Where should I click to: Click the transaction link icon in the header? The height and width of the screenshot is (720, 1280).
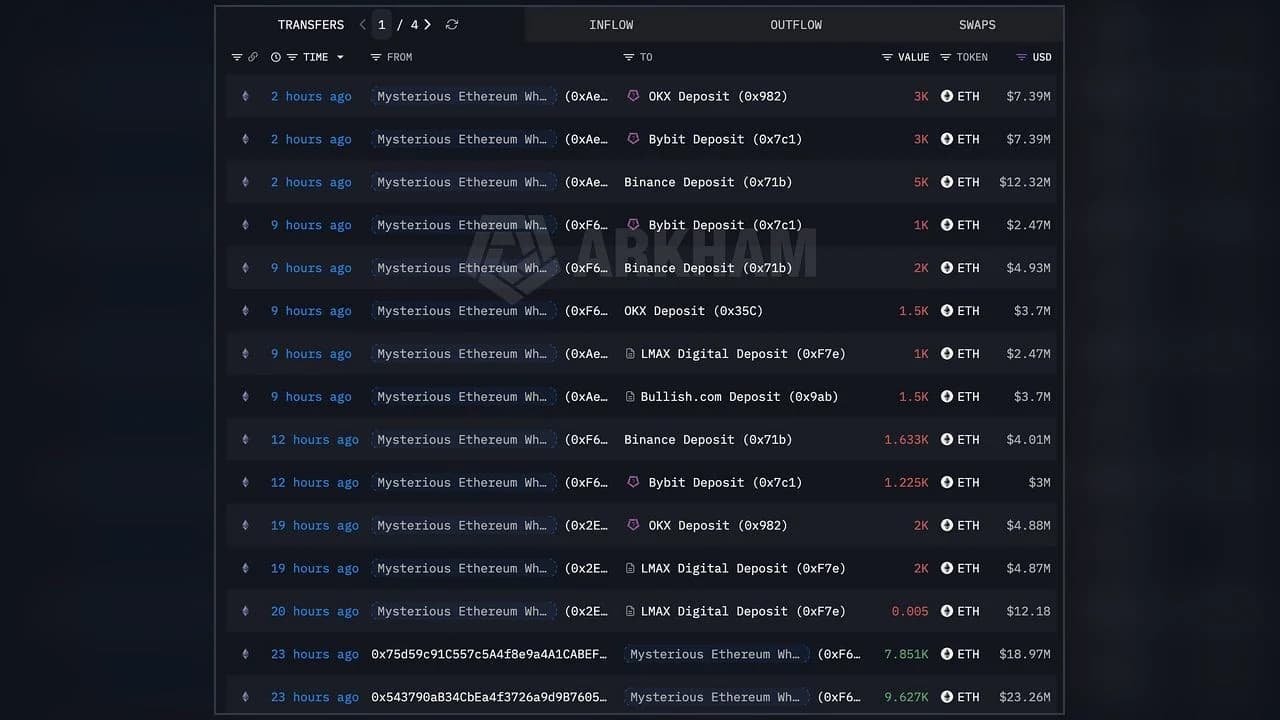[x=253, y=57]
